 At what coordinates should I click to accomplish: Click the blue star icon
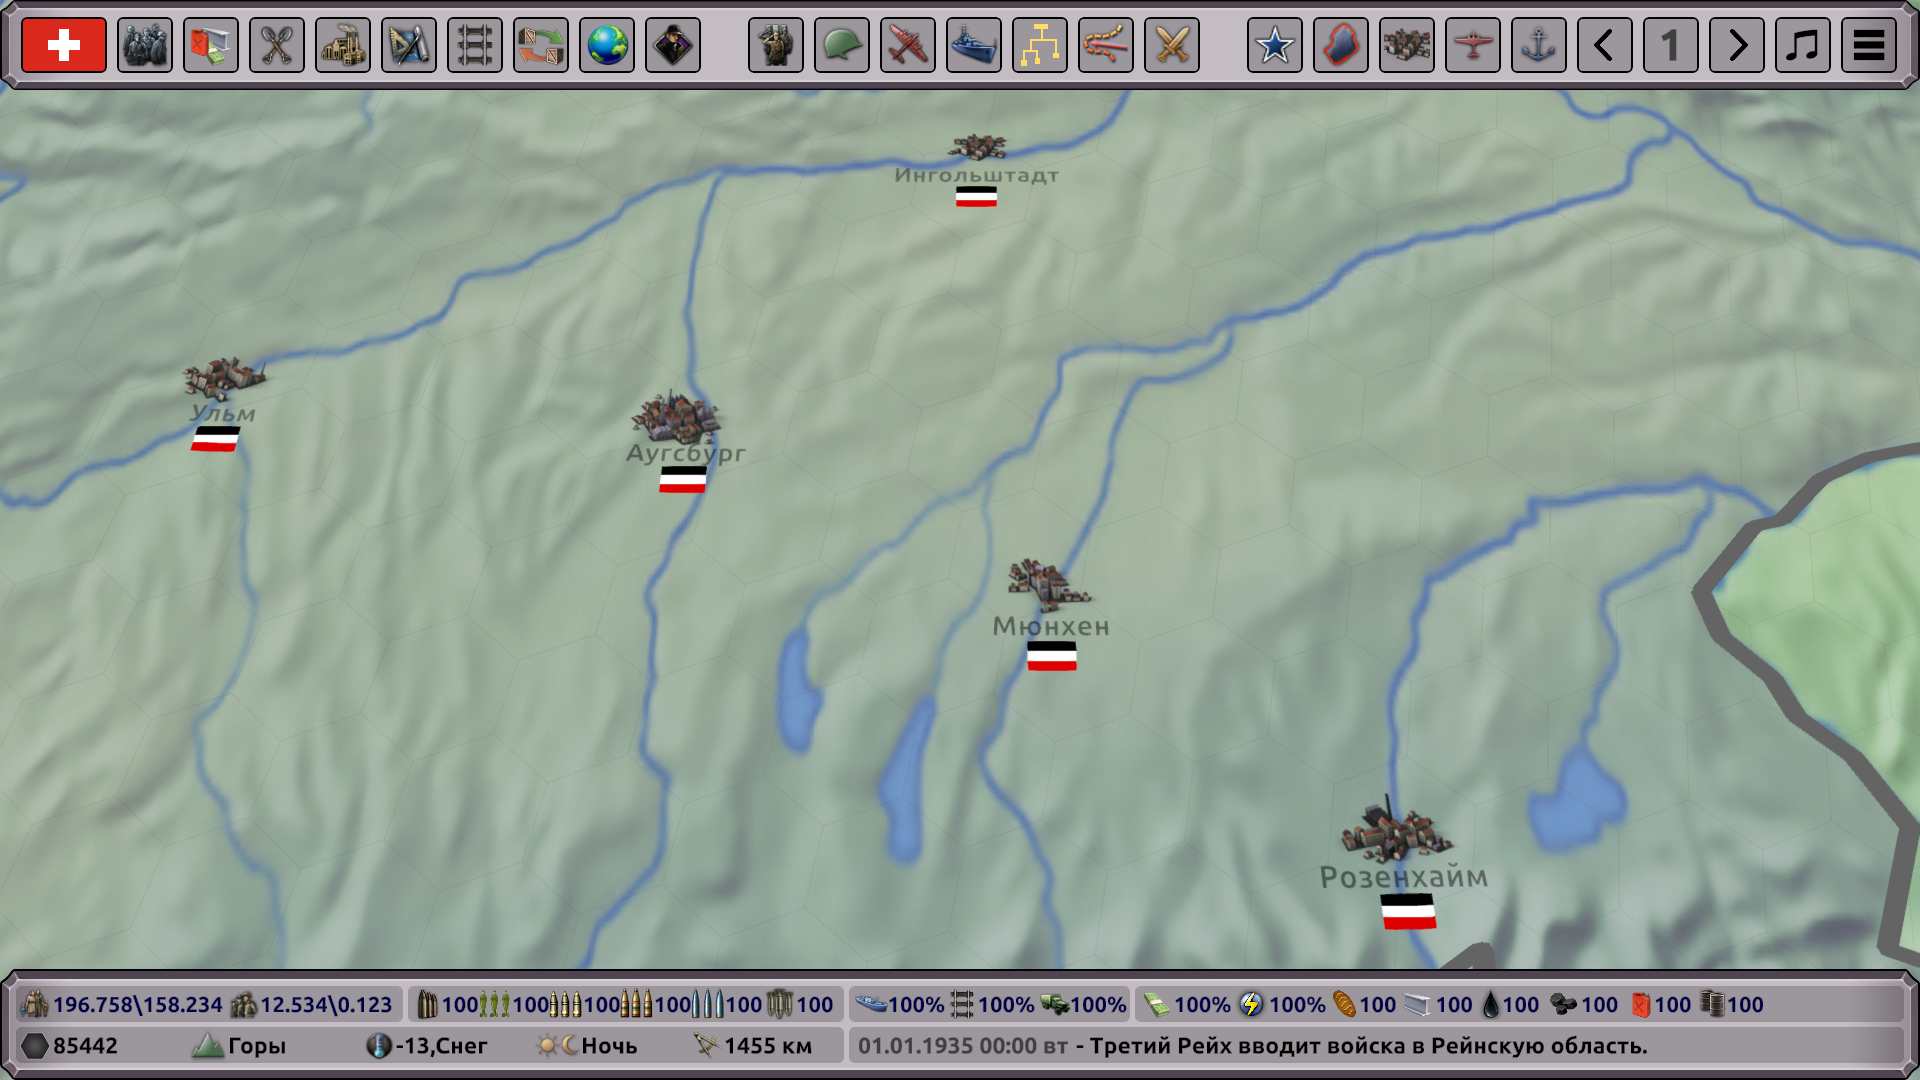pyautogui.click(x=1275, y=45)
